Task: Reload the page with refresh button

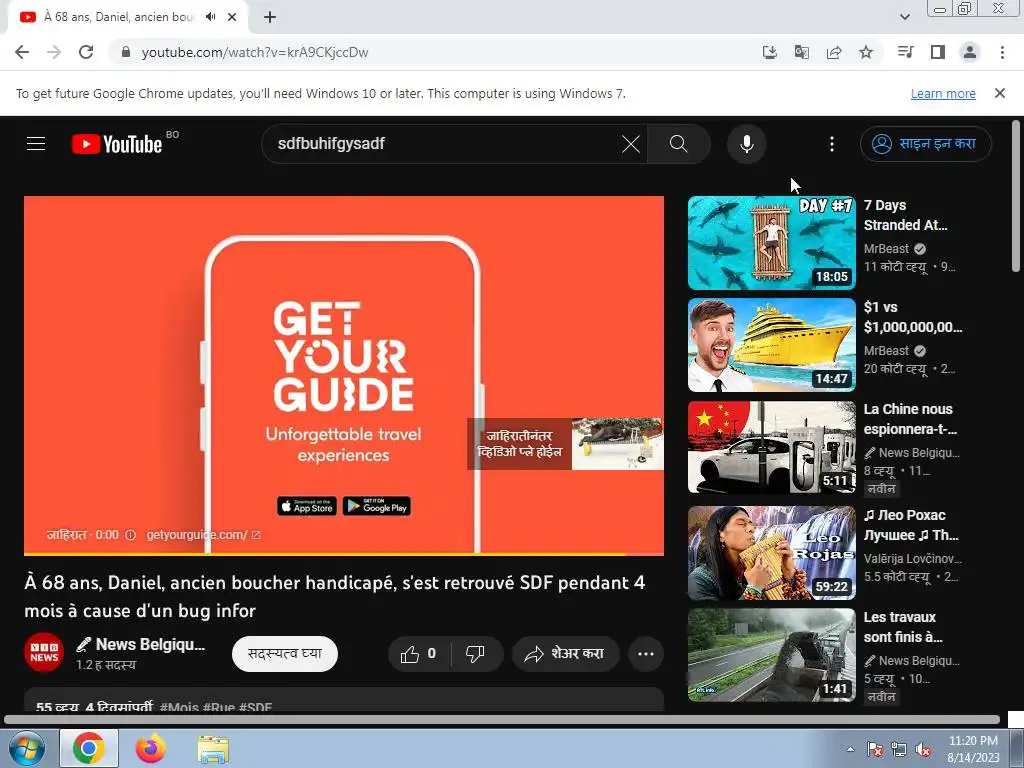Action: coord(86,52)
